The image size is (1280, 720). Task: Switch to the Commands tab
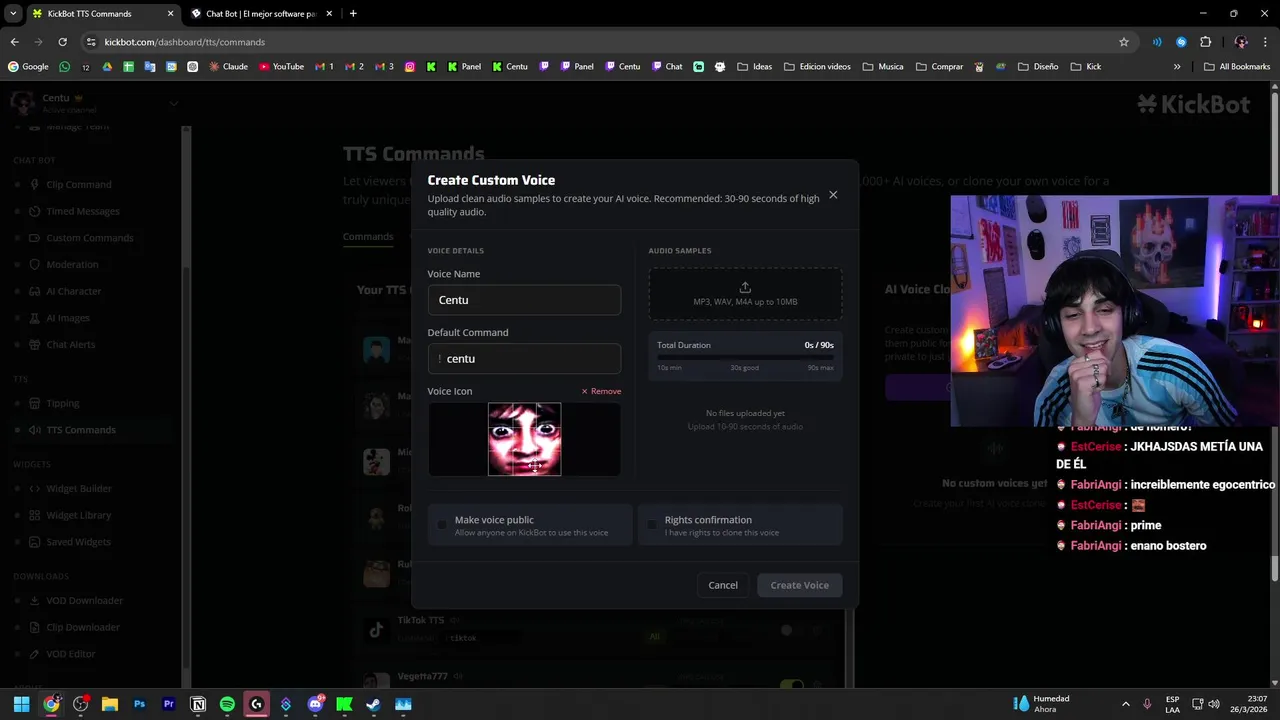point(368,237)
